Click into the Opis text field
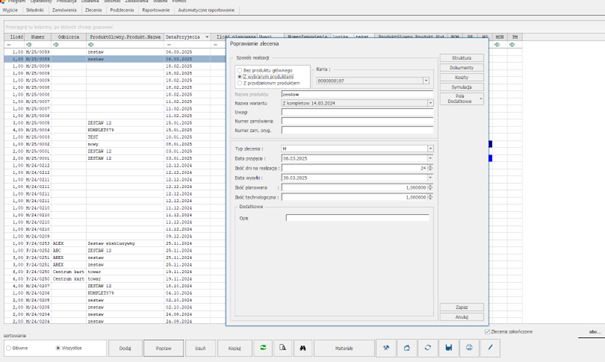 pos(357,218)
